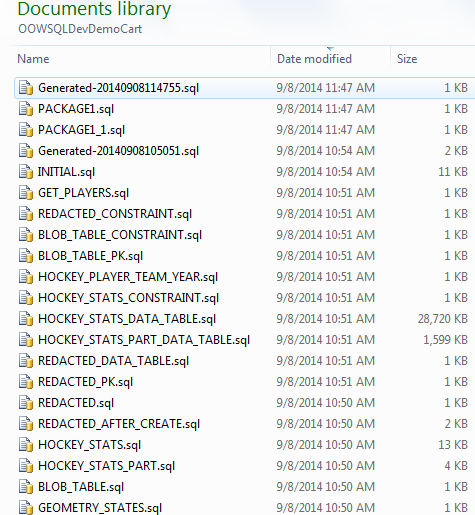Screen dimensions: 475x515
Task: Select the HOCKEY_STATS_PART_DATA_TABLE.sql file name
Action: pyautogui.click(x=144, y=340)
